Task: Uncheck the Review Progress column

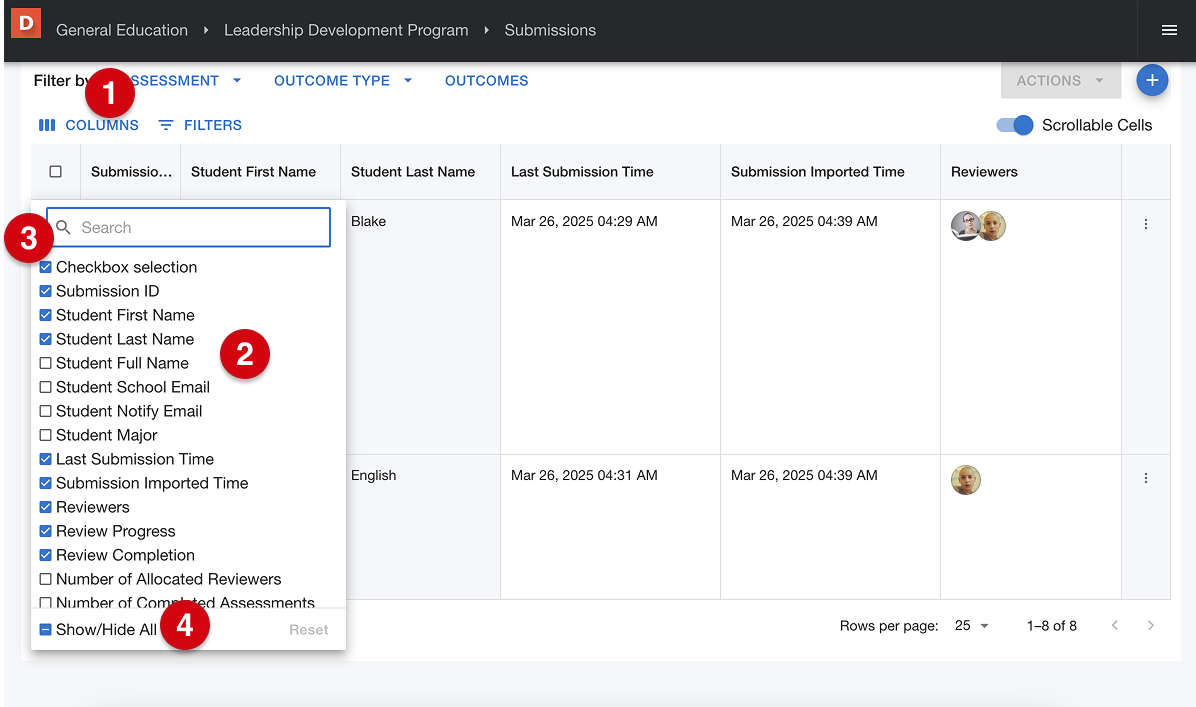Action: pyautogui.click(x=46, y=531)
